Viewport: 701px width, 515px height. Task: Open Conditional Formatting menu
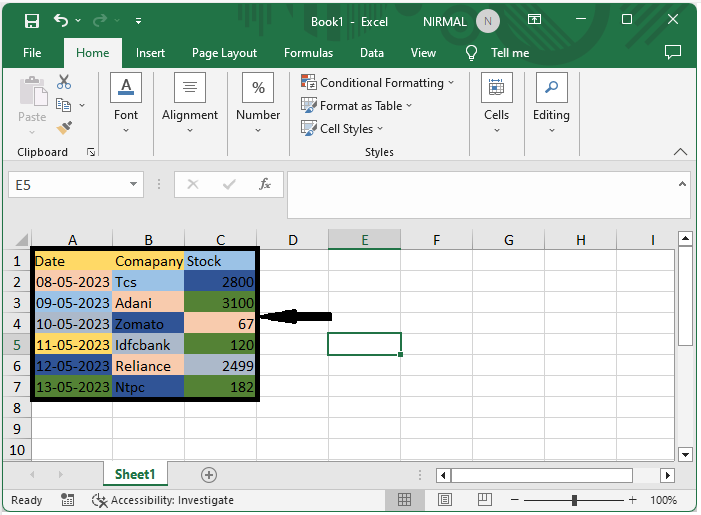point(377,83)
